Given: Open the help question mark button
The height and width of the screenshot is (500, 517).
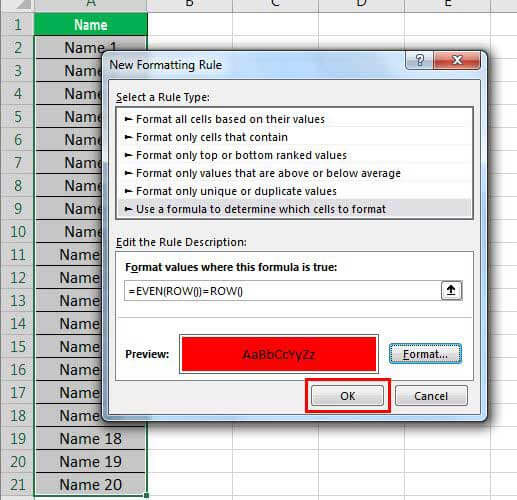Looking at the screenshot, I should coord(419,60).
